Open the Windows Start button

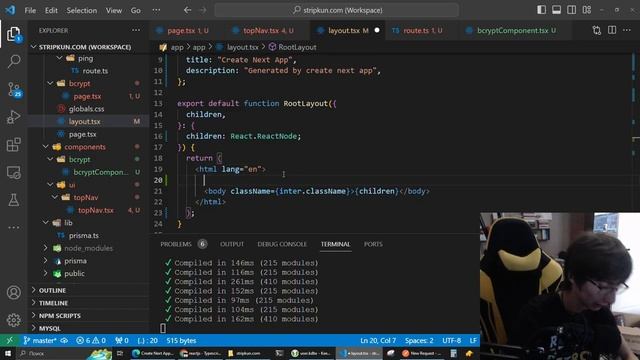coord(8,353)
